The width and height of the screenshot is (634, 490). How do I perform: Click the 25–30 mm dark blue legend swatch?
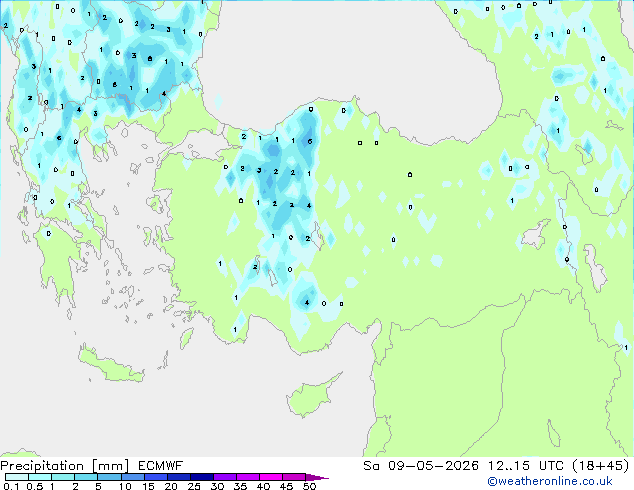click(202, 477)
